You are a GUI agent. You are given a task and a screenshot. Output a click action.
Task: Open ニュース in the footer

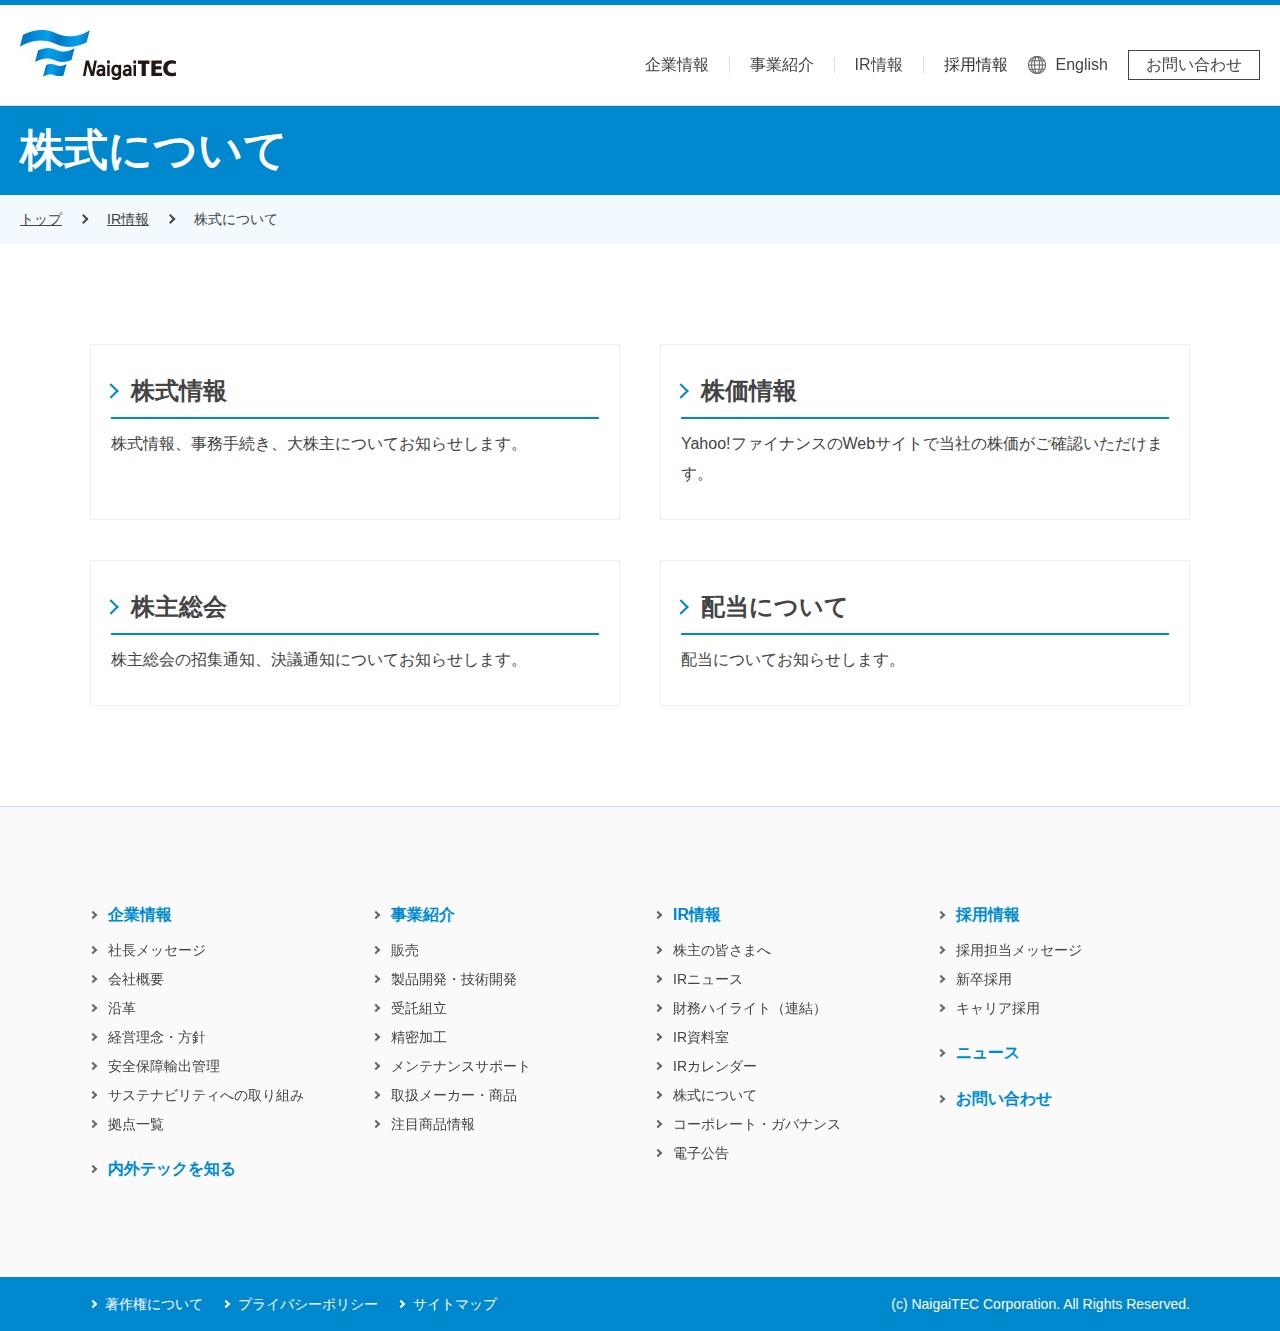[988, 1053]
